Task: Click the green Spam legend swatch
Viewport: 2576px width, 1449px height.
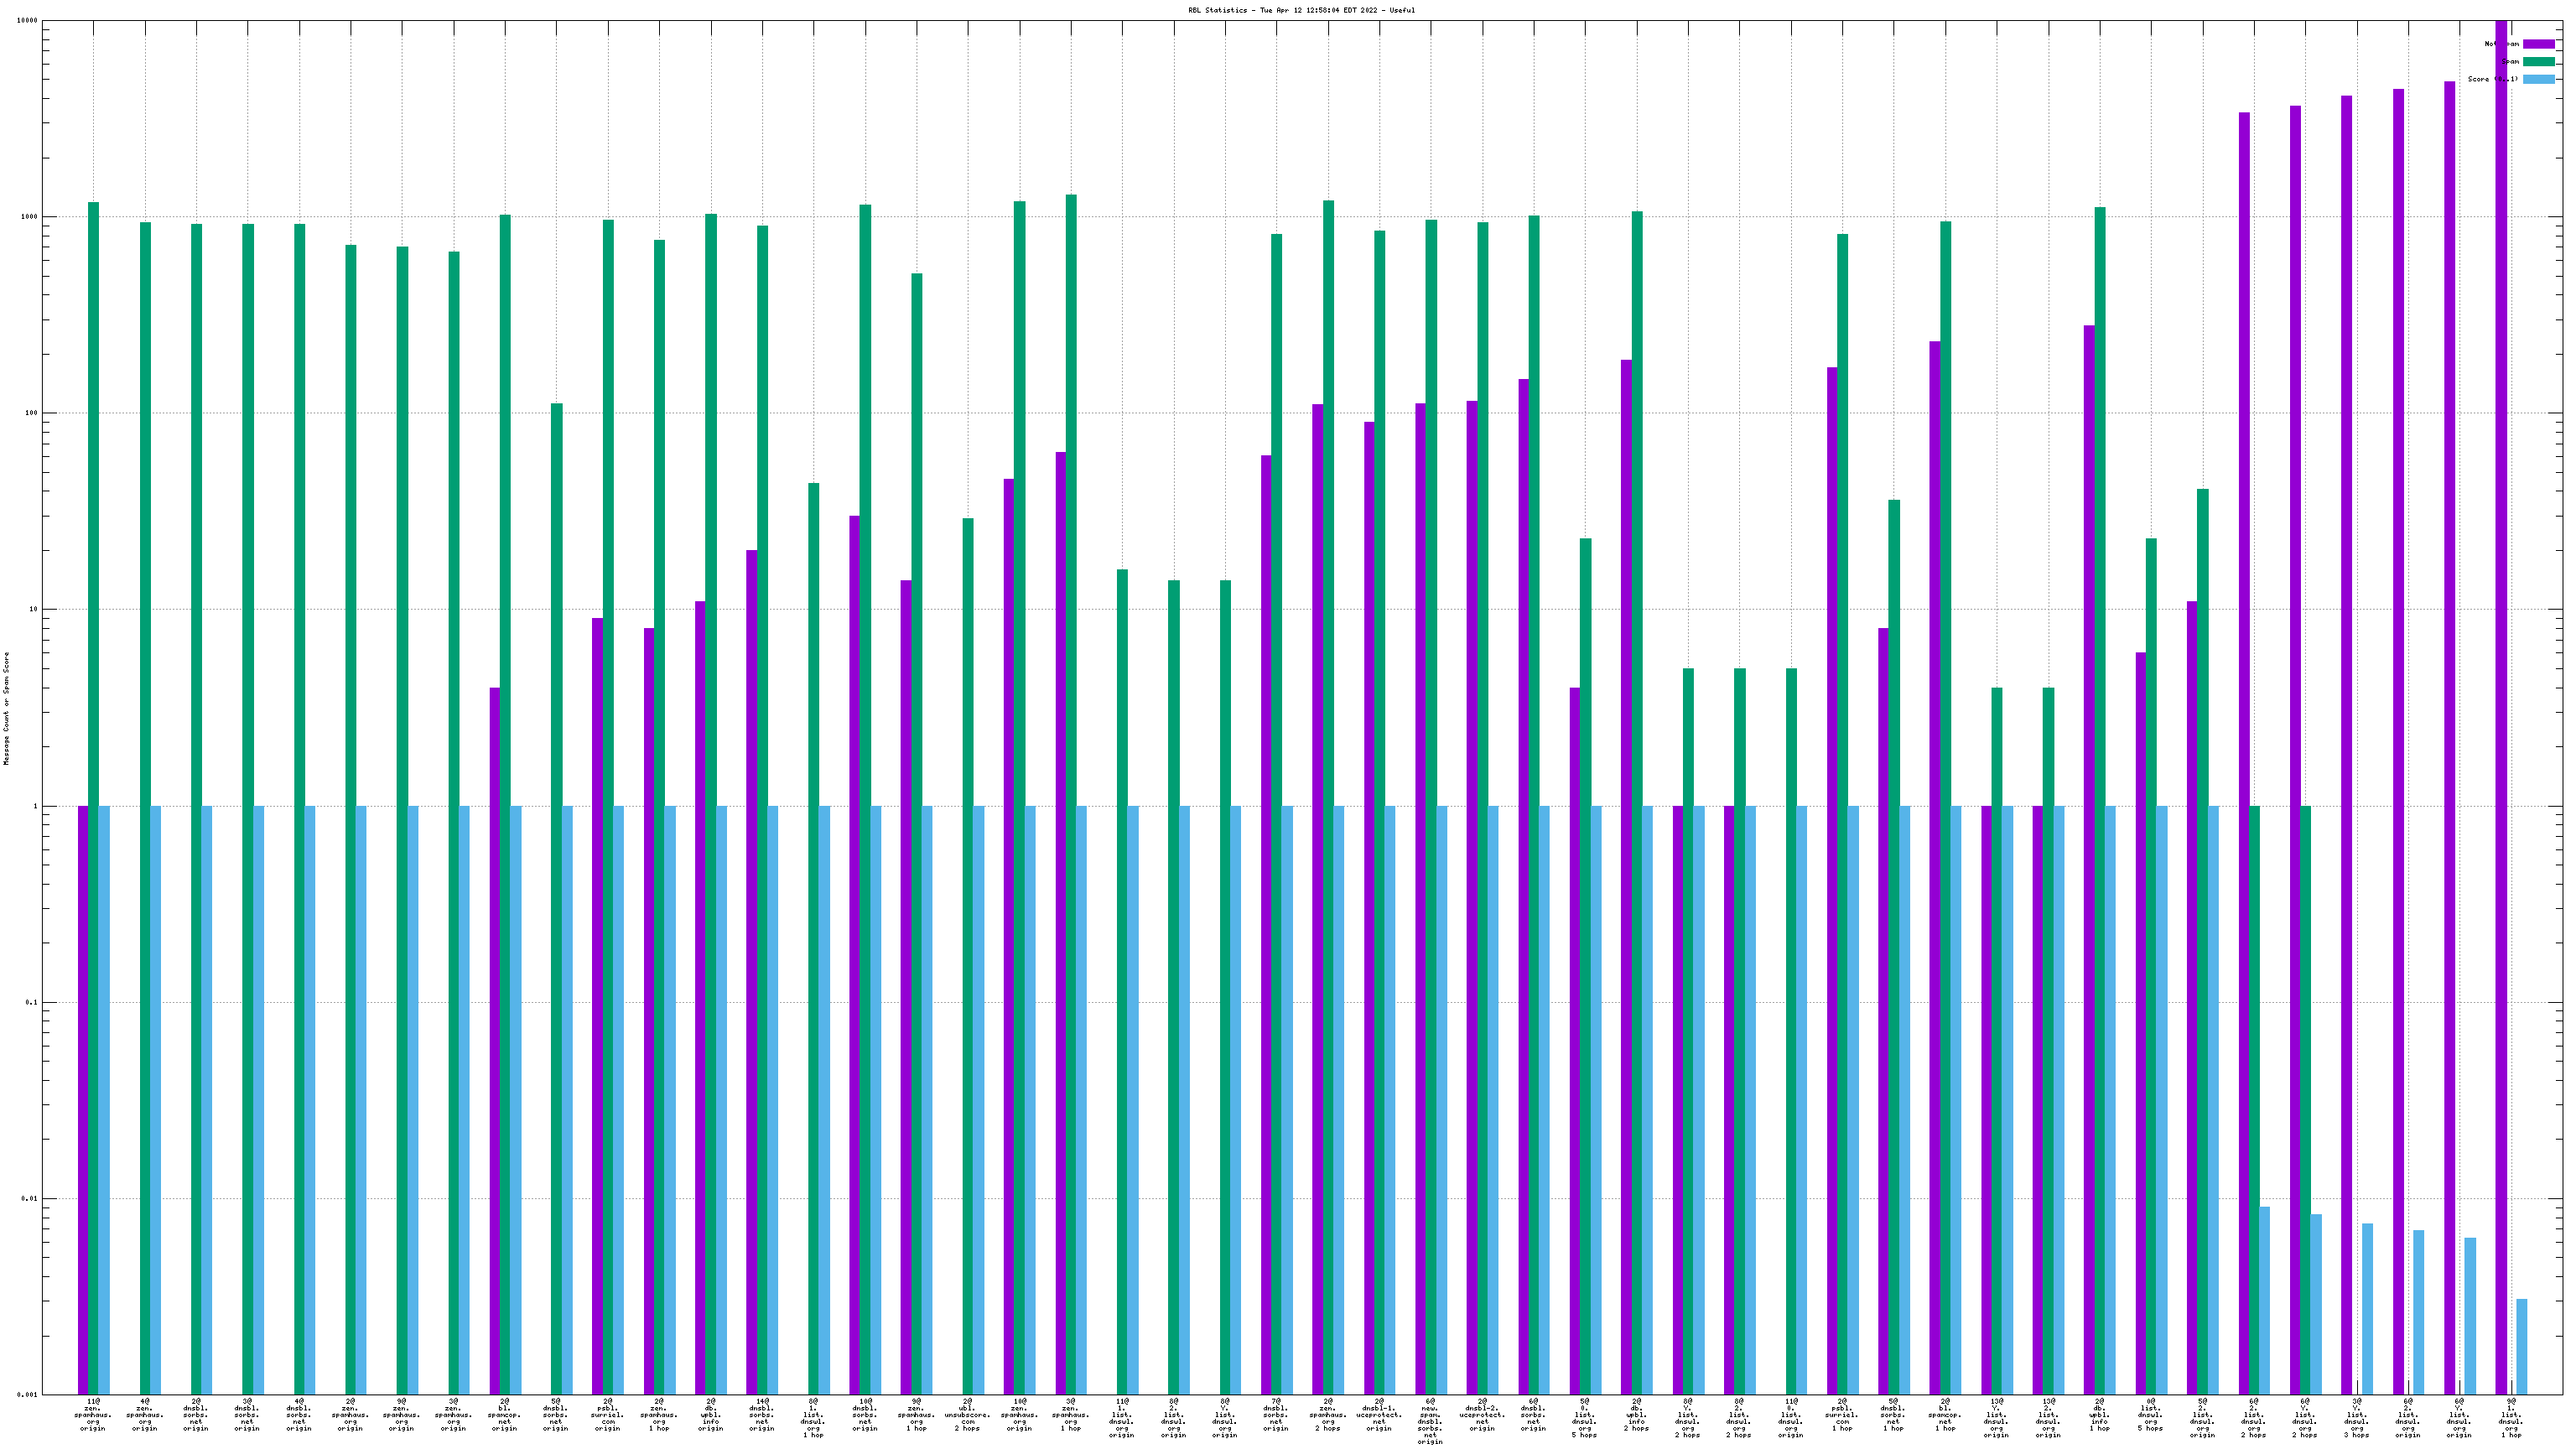Action: pos(2538,62)
